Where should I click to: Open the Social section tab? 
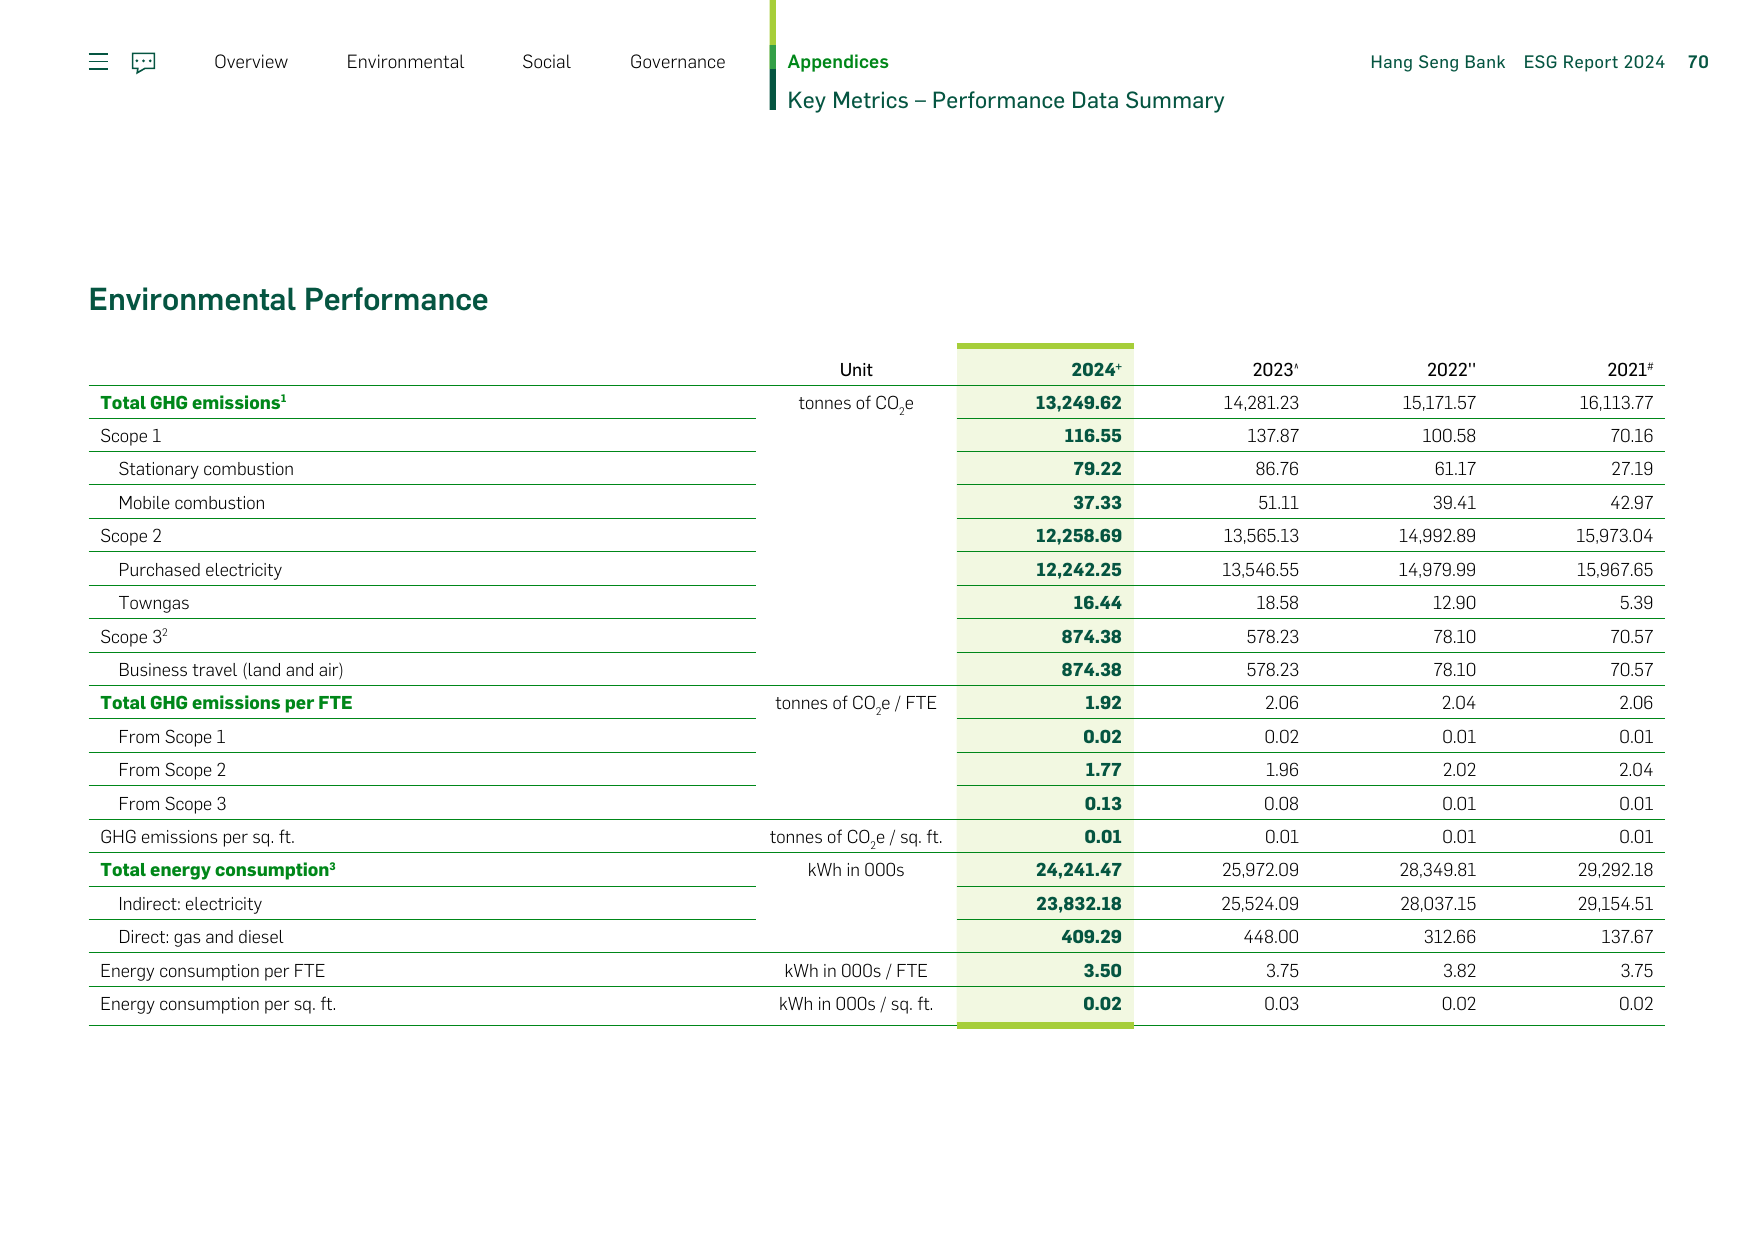click(x=546, y=62)
